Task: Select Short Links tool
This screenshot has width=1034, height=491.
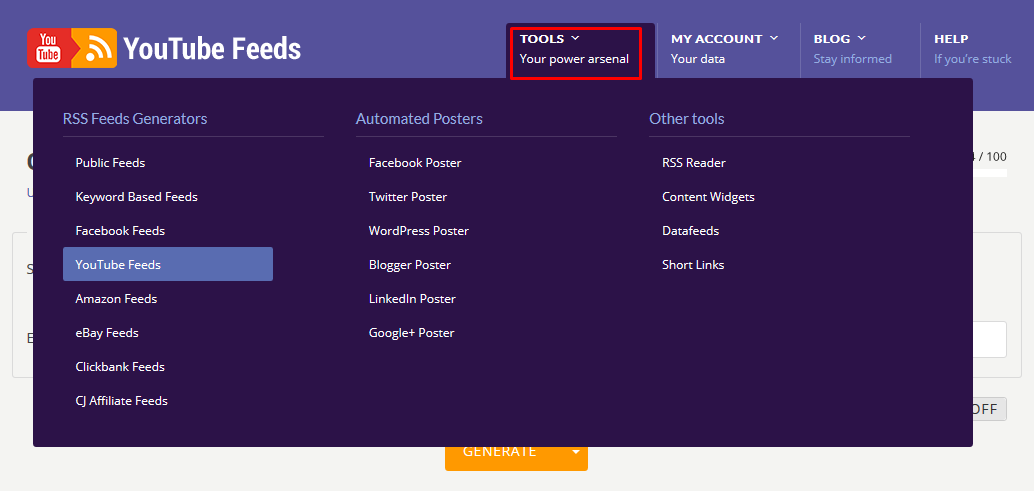Action: 693,265
